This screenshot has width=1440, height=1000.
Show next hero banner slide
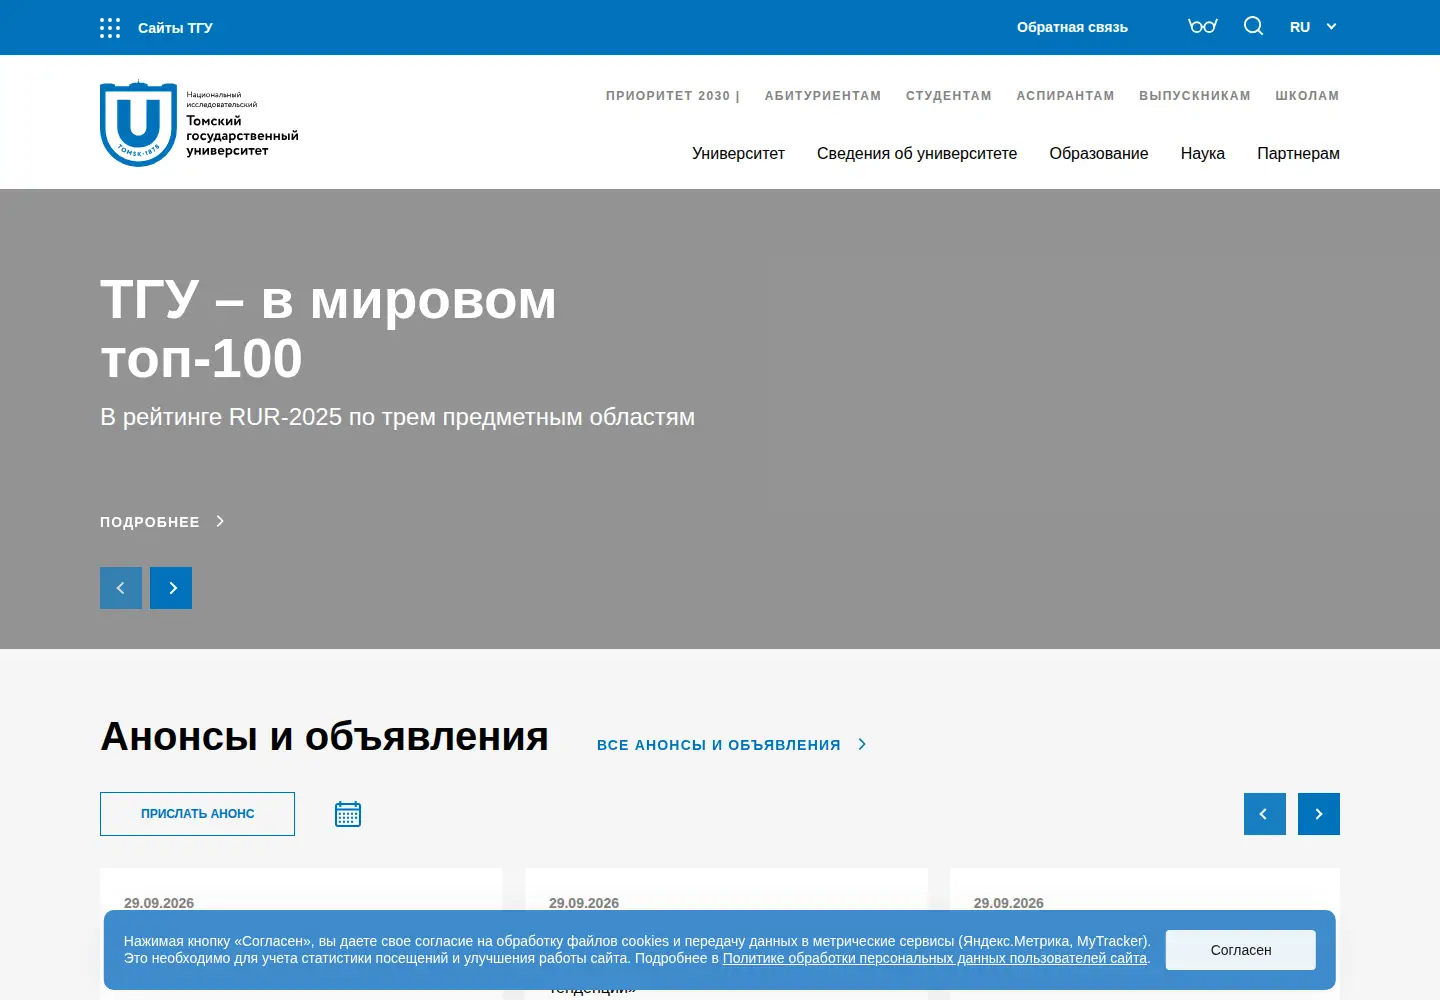pos(171,588)
